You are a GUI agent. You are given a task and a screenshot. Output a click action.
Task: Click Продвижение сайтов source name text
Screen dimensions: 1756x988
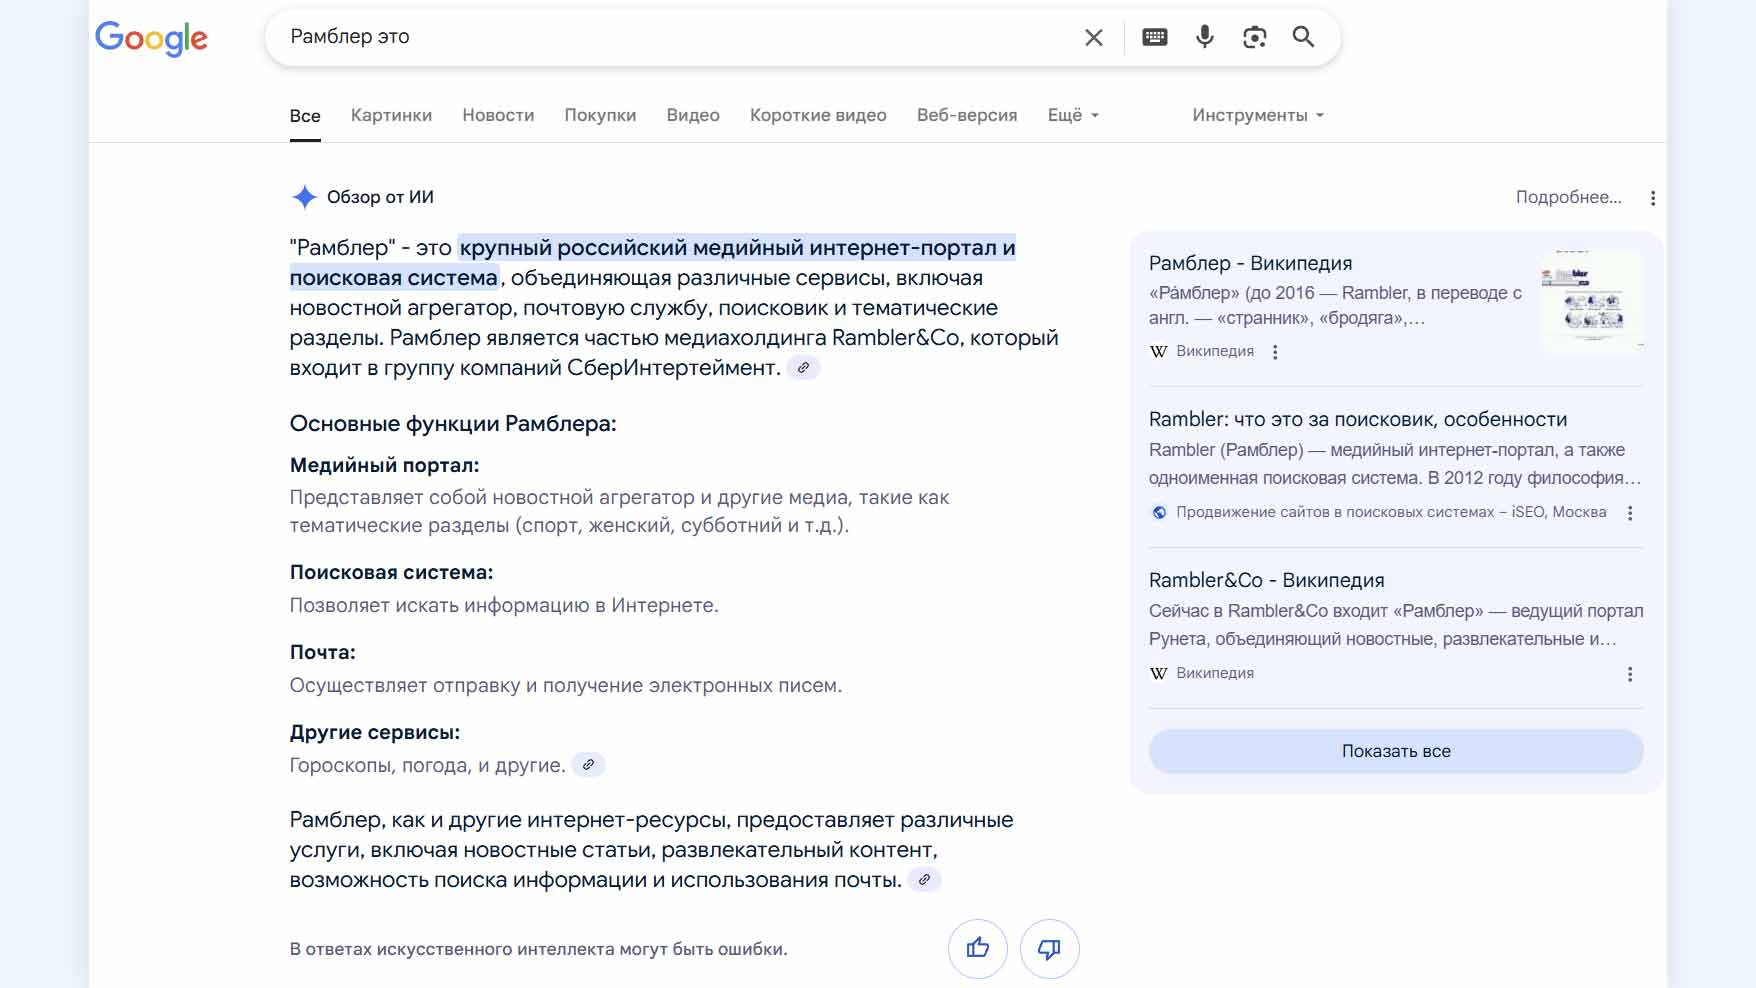1391,512
